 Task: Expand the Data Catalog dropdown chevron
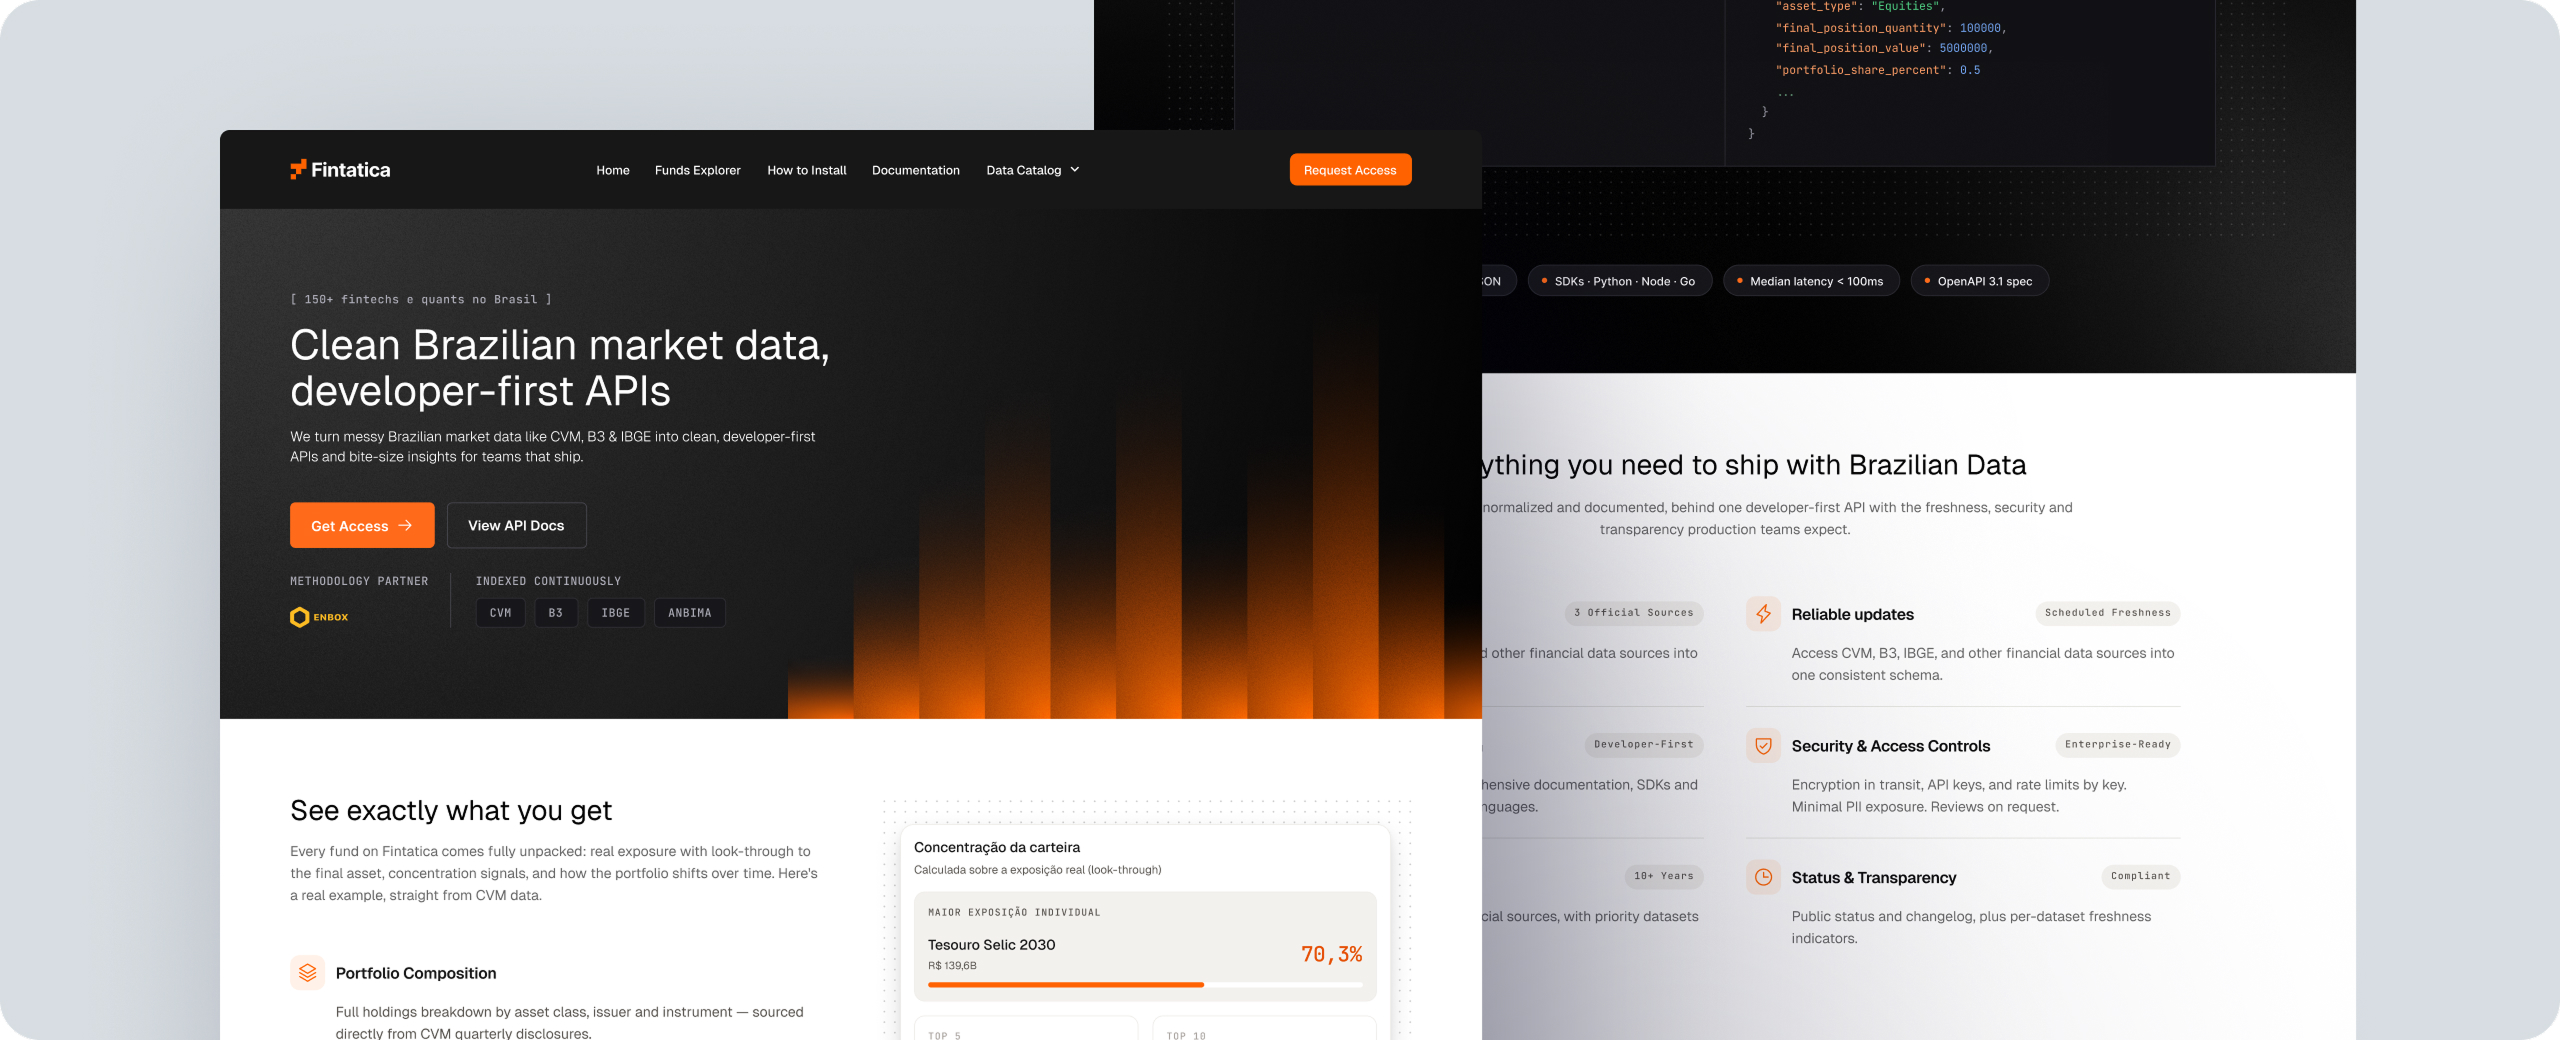click(1075, 170)
